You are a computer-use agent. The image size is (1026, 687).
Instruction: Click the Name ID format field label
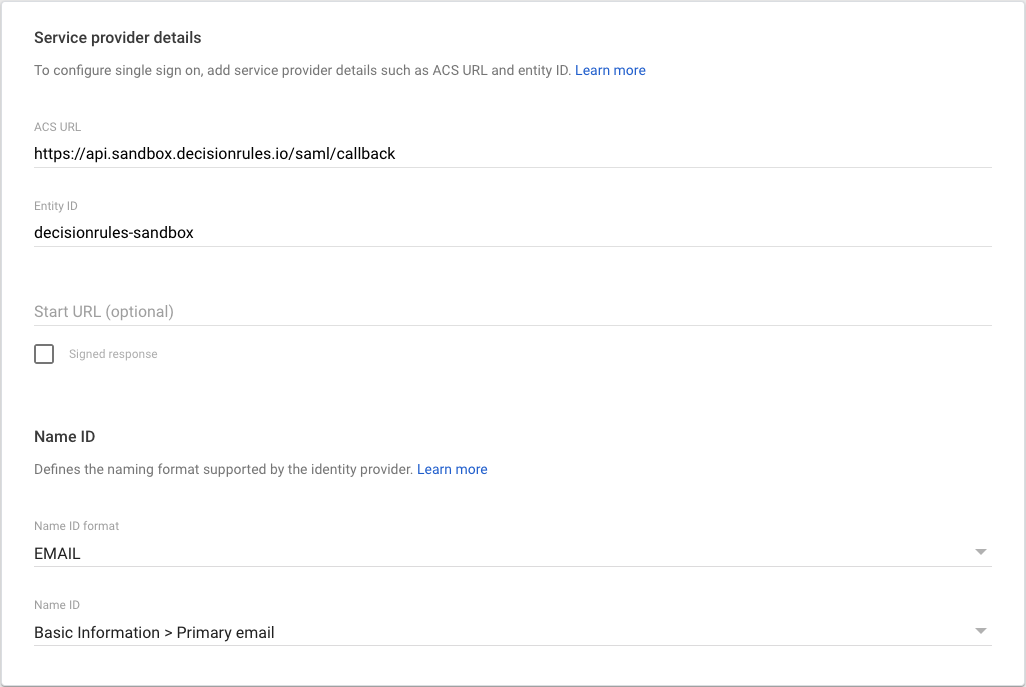tap(77, 526)
